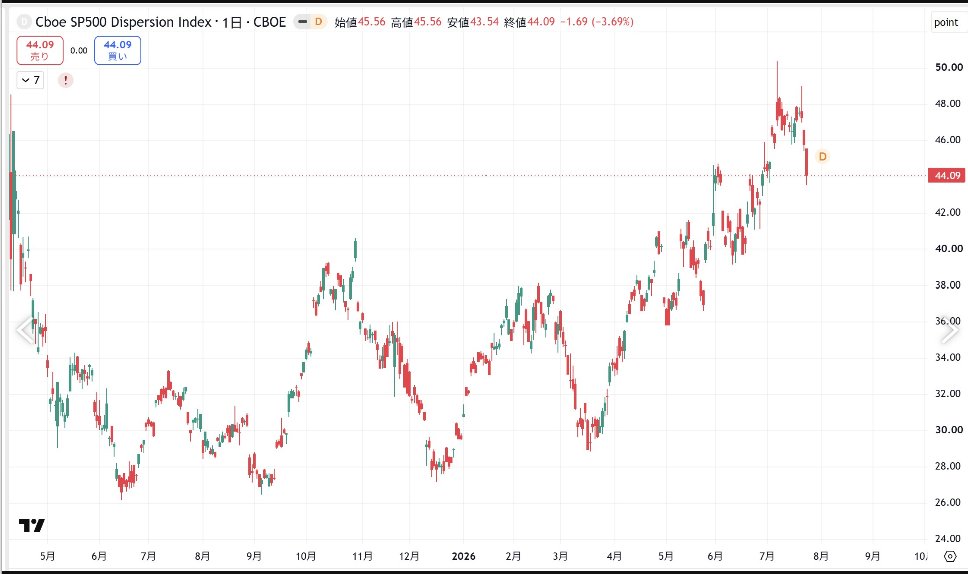The image size is (968, 574).
Task: Click the right arrow to scroll chart forward
Action: tap(949, 331)
